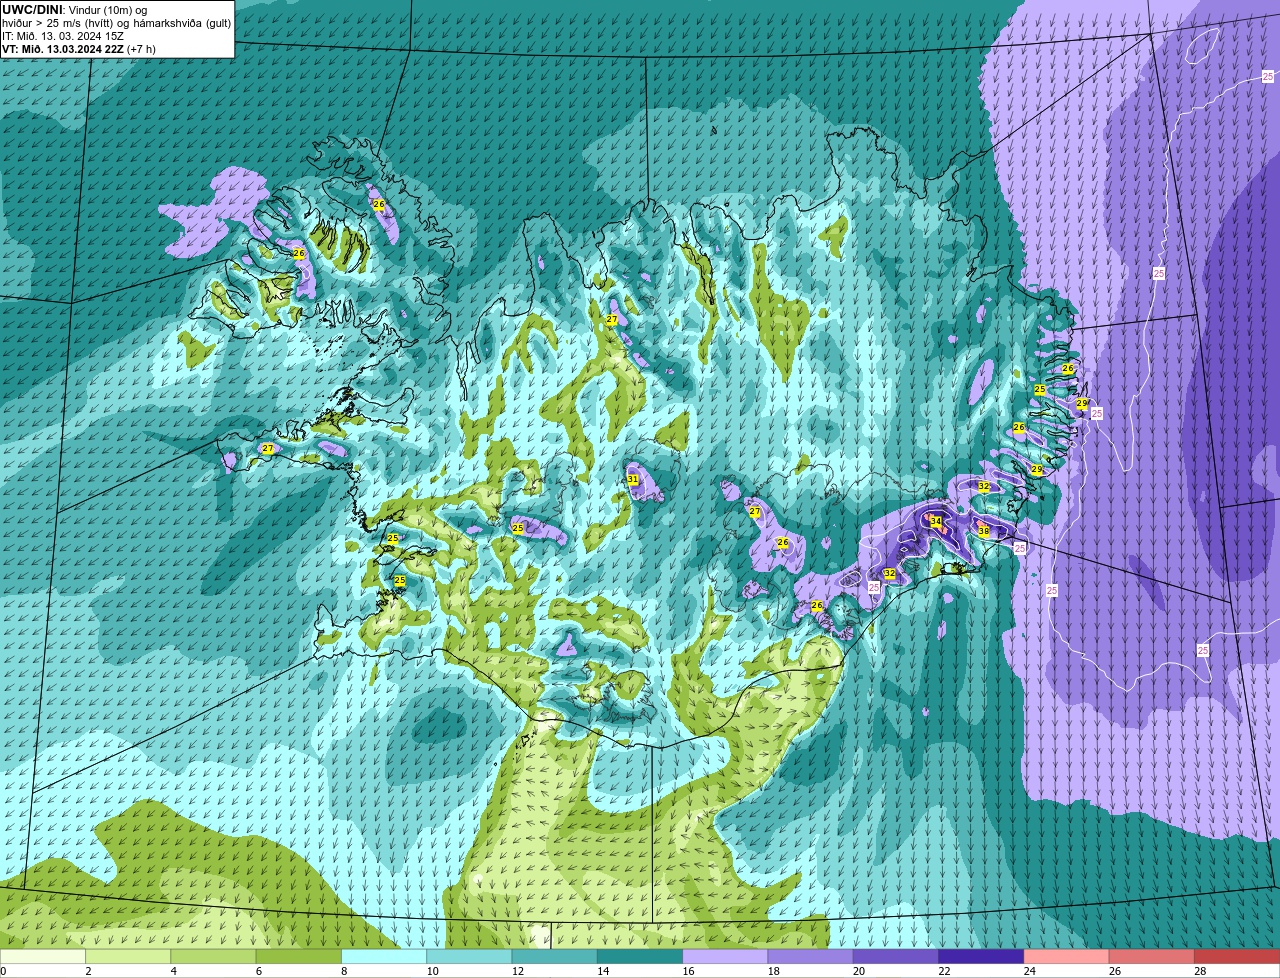
Task: Click the valid time 'VT: Mið. 13.03.2024 22Z (+7 h)'
Action: tap(79, 49)
